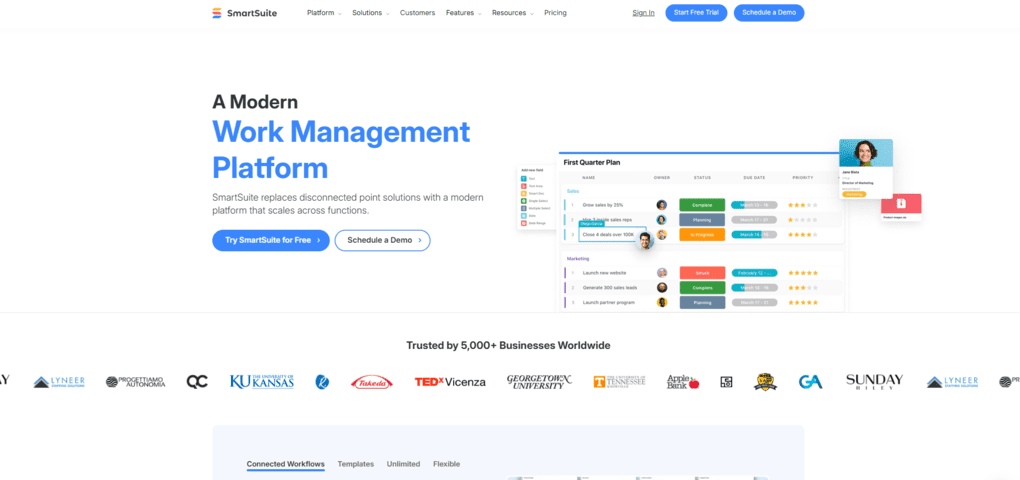Click due date bar for Close 4 deals
The width and height of the screenshot is (1020, 480).
pos(754,235)
